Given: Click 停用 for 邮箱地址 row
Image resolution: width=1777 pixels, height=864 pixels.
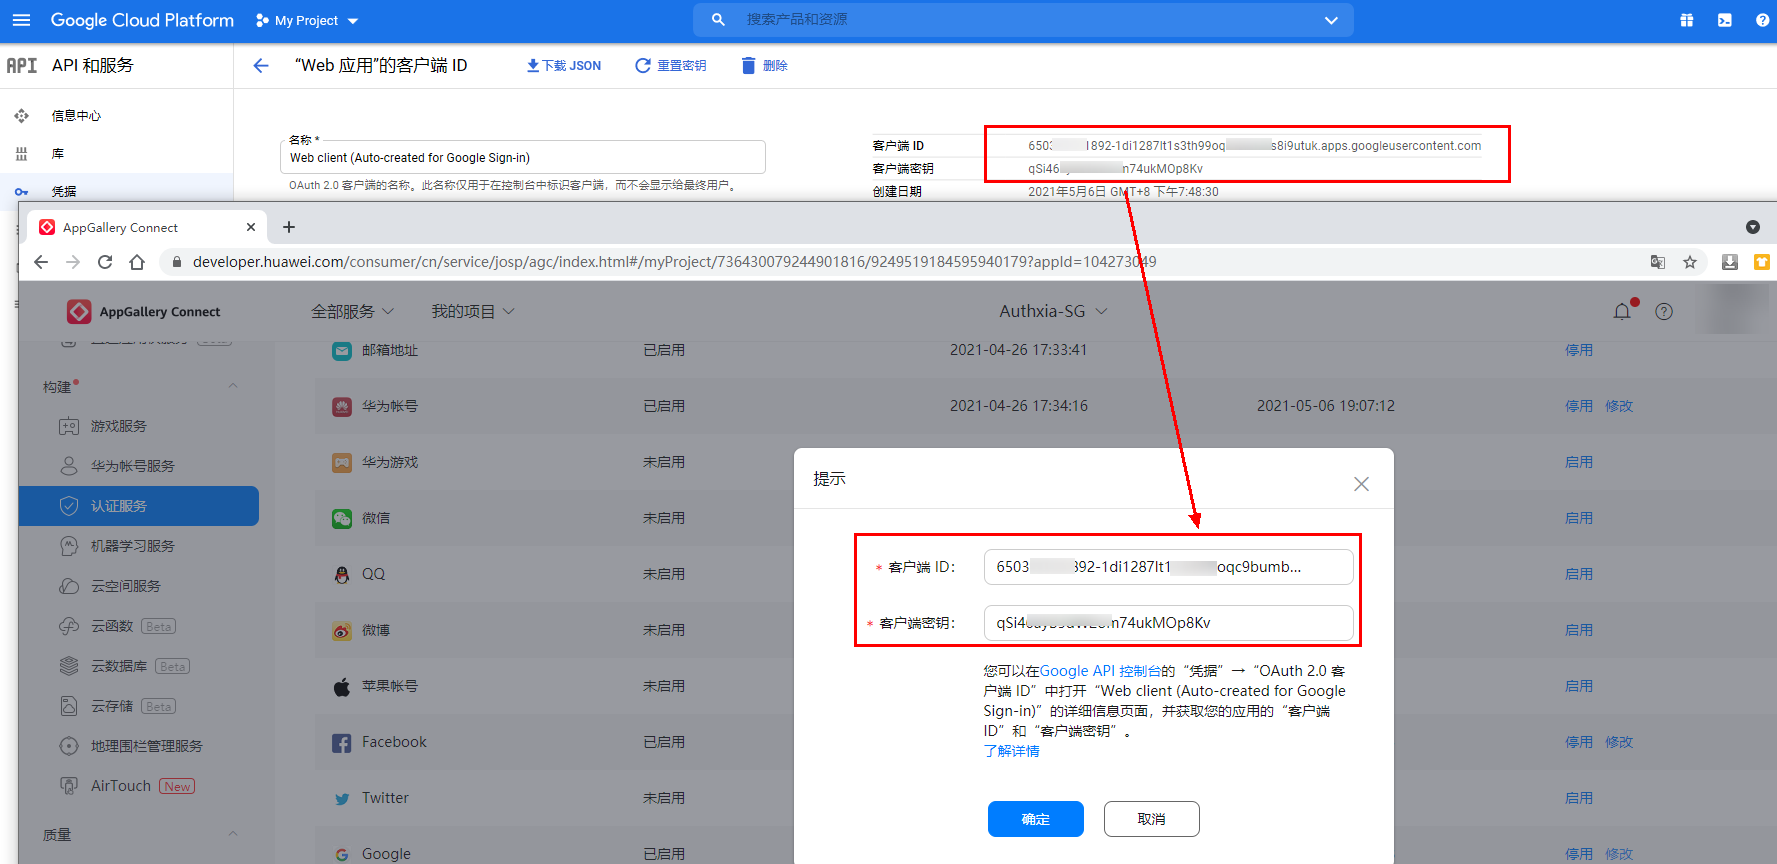Looking at the screenshot, I should pos(1579,350).
